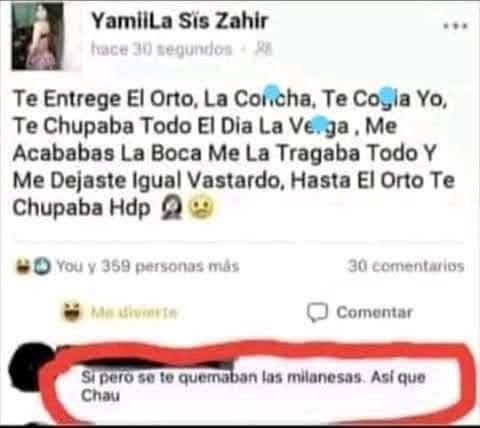Open YamiiLa Sis Zahir profile name link
This screenshot has height=428, width=480.
click(x=180, y=21)
